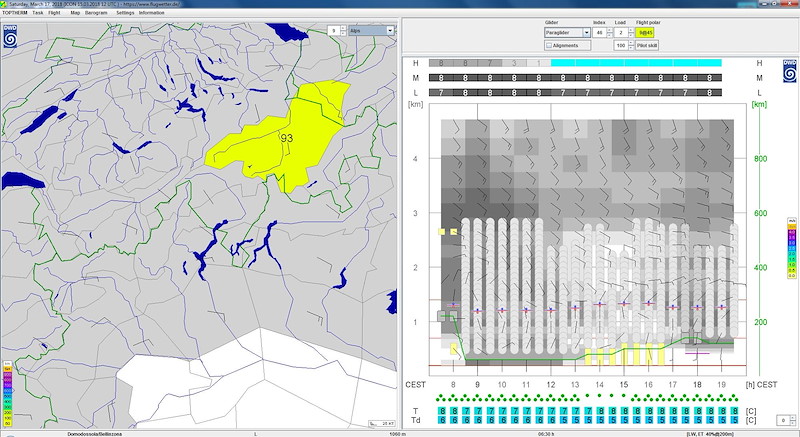Click the Pilot skill value field showing 100
Screen dimensions: 800x437
pyautogui.click(x=621, y=45)
